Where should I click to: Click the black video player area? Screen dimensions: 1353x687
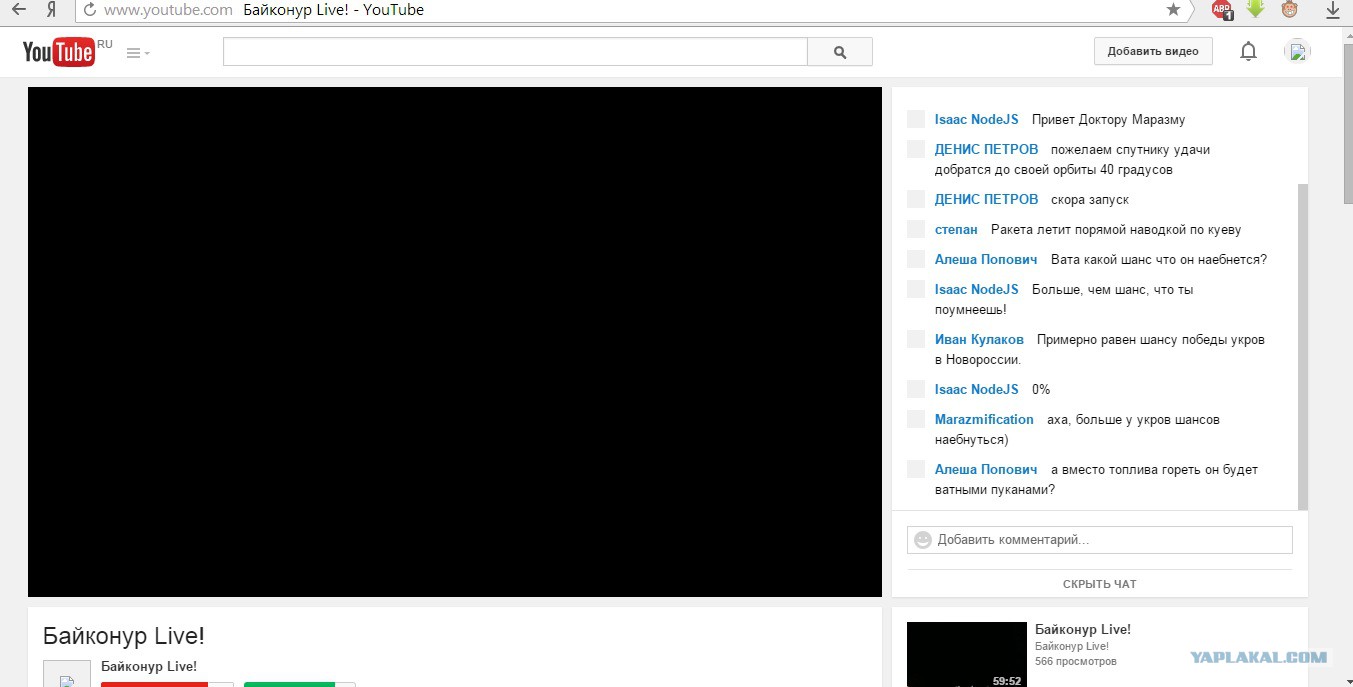pyautogui.click(x=455, y=342)
